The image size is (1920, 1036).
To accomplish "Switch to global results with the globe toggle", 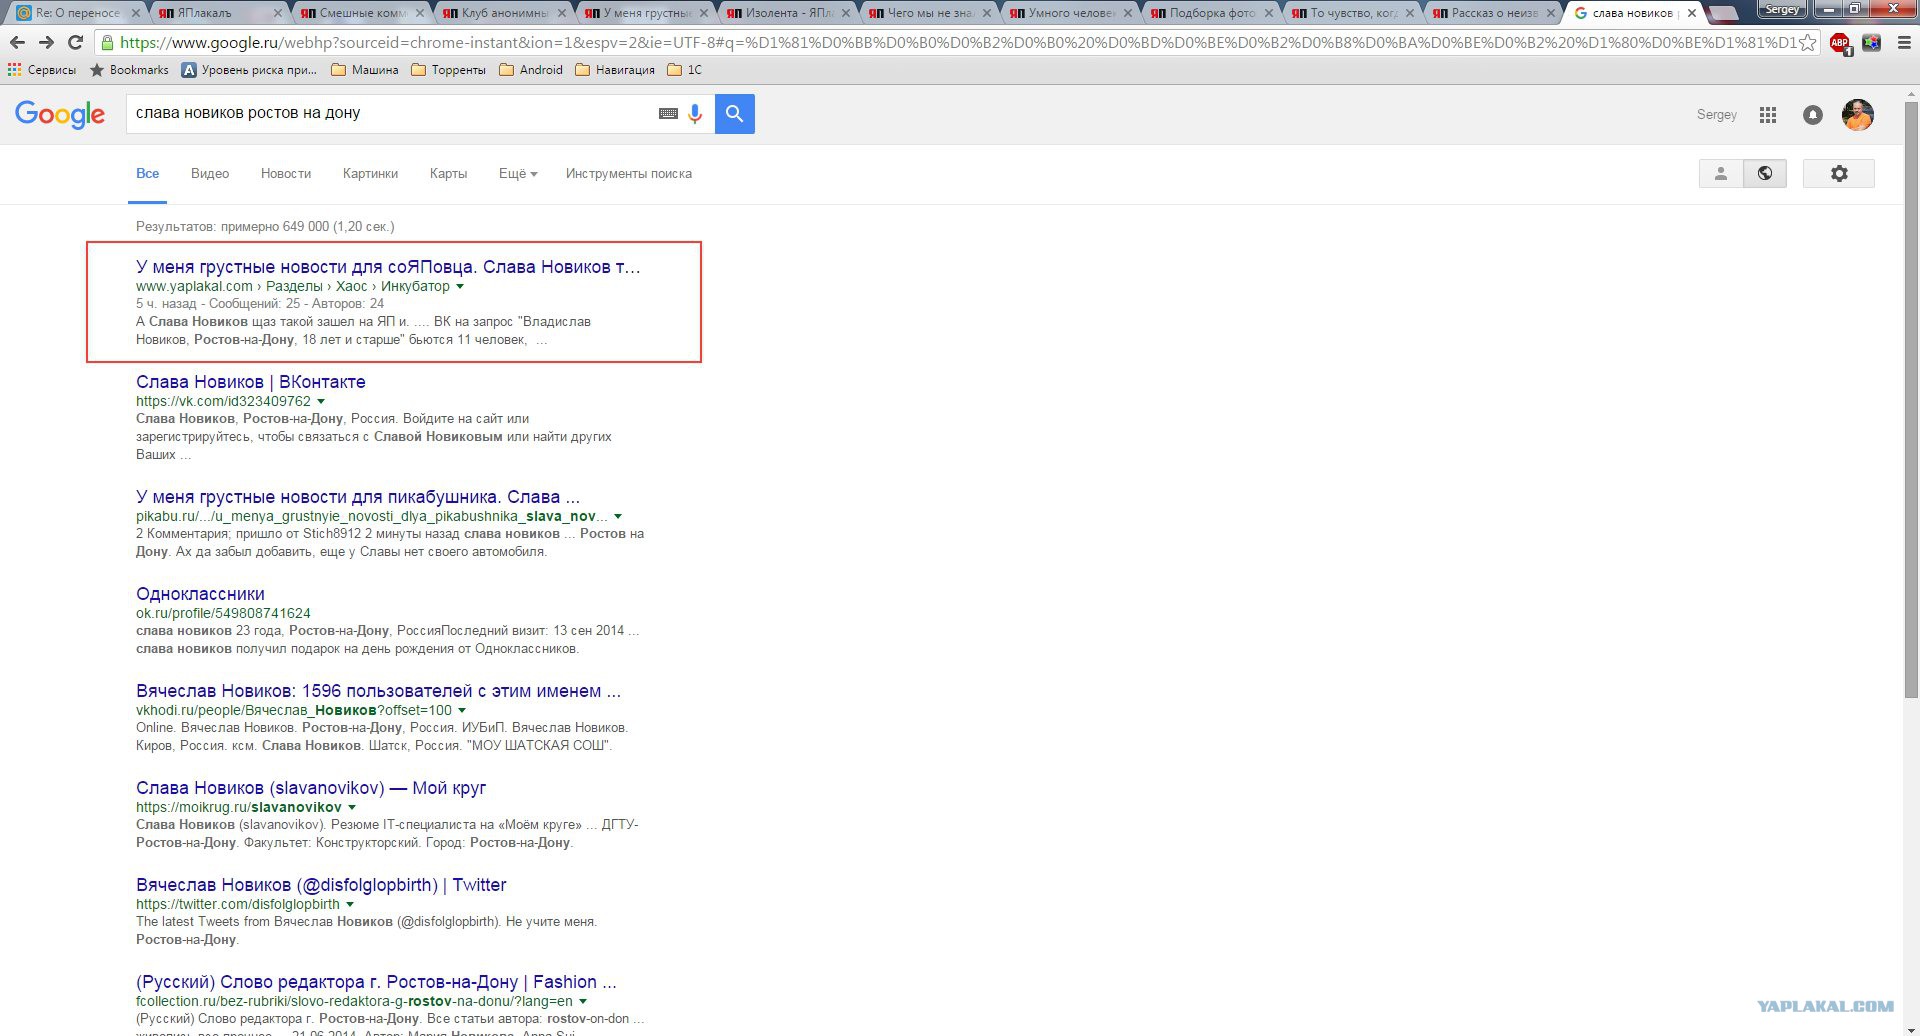I will coord(1765,173).
